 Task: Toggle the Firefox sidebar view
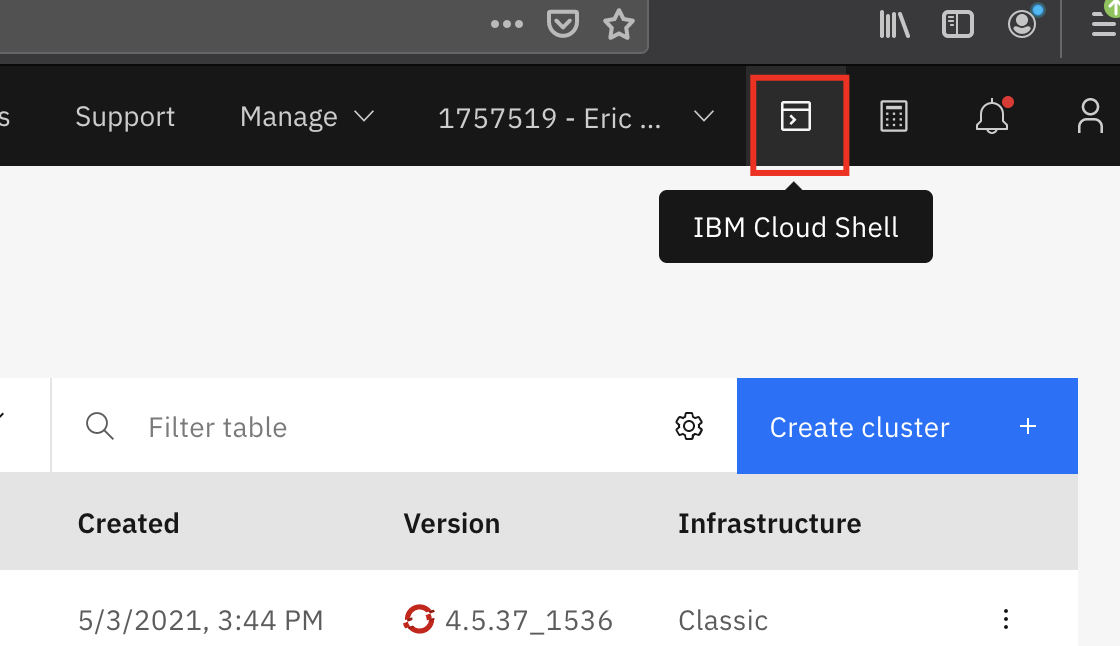[957, 24]
